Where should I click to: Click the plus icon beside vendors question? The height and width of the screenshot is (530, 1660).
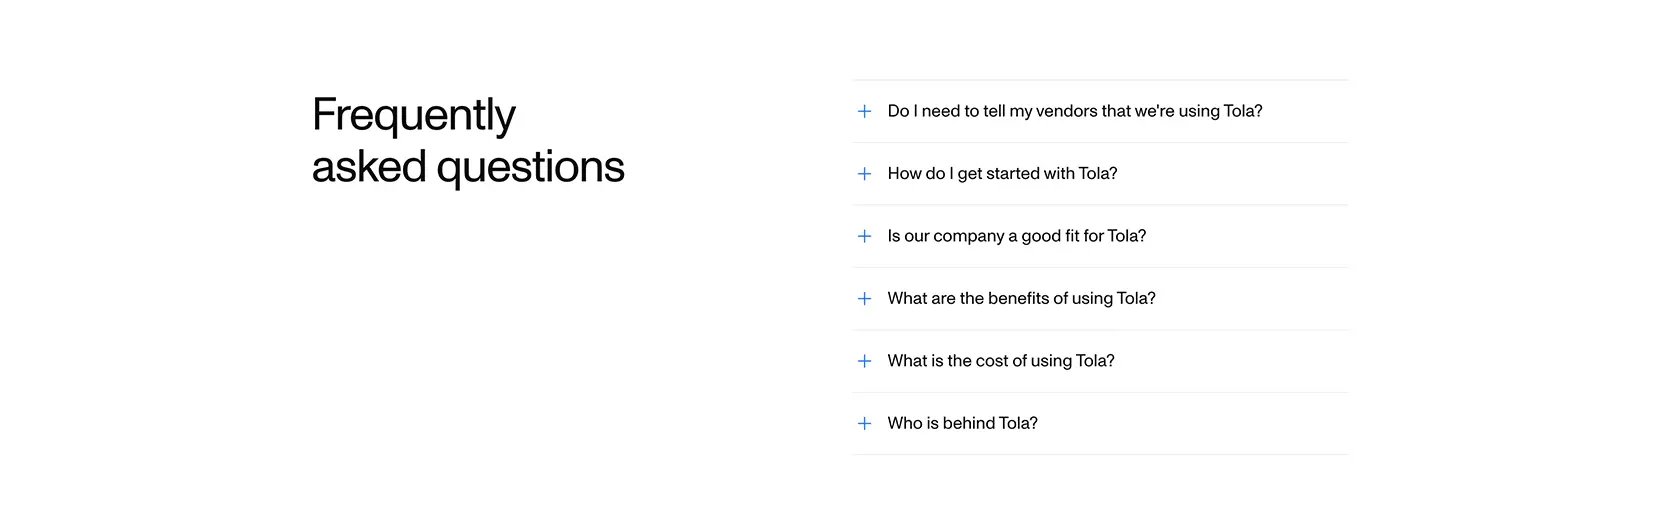pos(864,111)
